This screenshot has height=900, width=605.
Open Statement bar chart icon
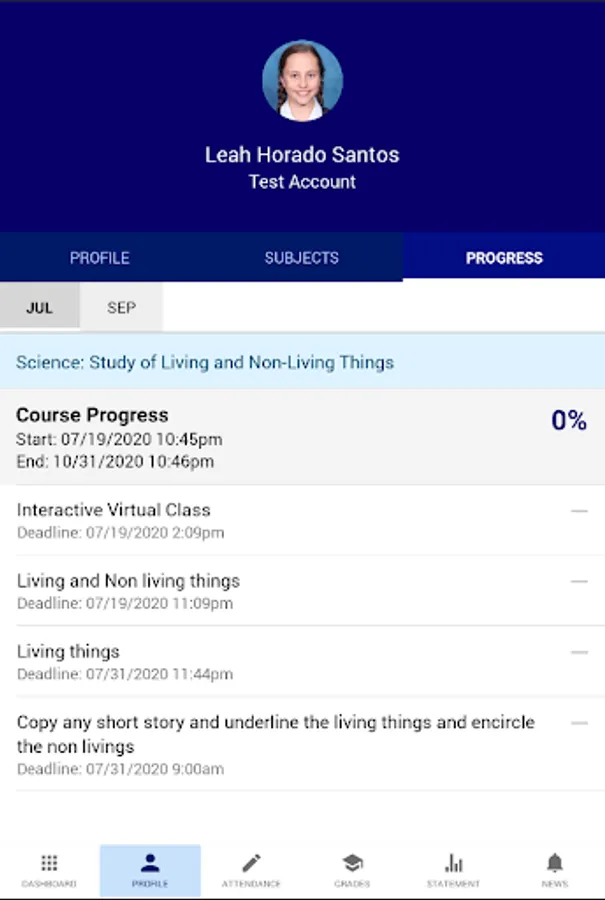click(453, 864)
